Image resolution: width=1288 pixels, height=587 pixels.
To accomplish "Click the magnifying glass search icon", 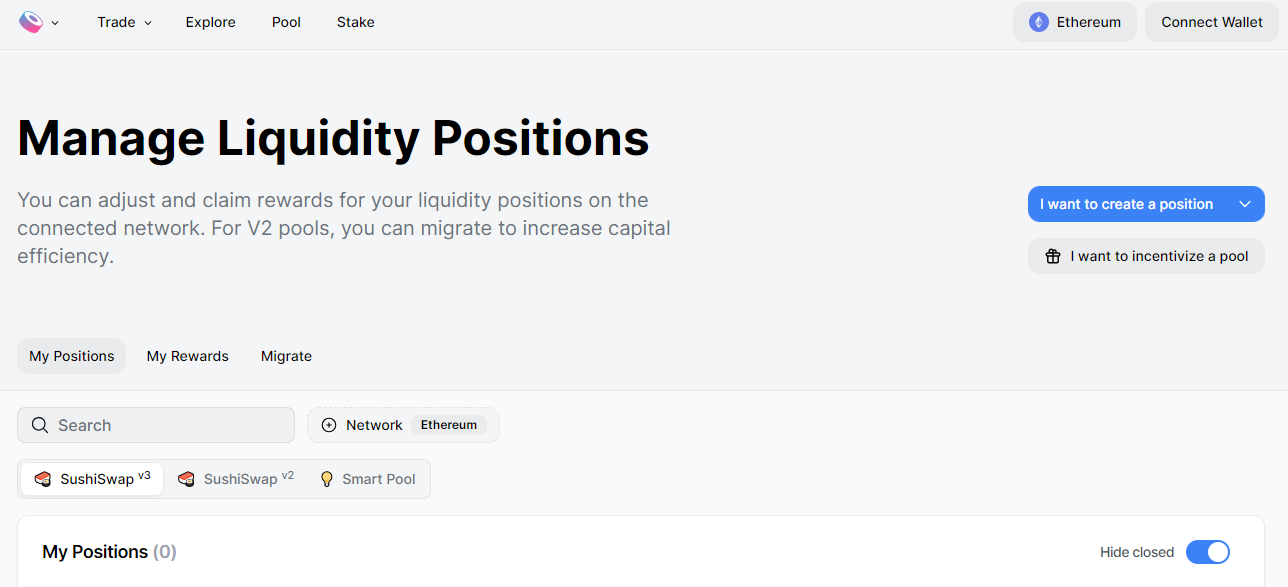I will point(40,425).
